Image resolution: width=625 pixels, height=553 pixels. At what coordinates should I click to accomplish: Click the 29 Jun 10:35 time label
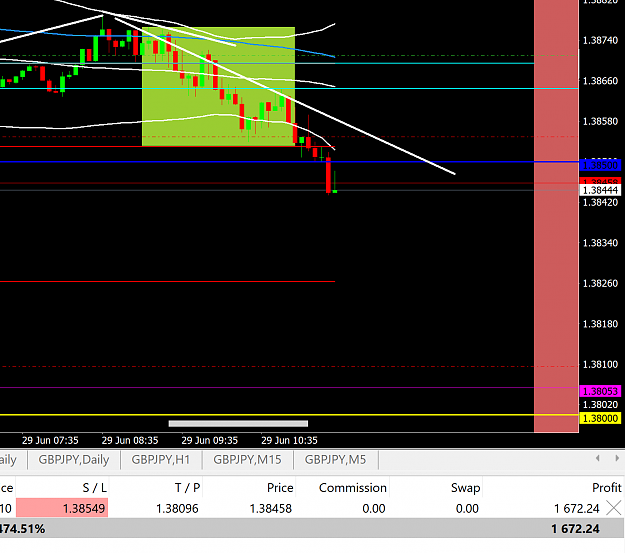coord(289,440)
